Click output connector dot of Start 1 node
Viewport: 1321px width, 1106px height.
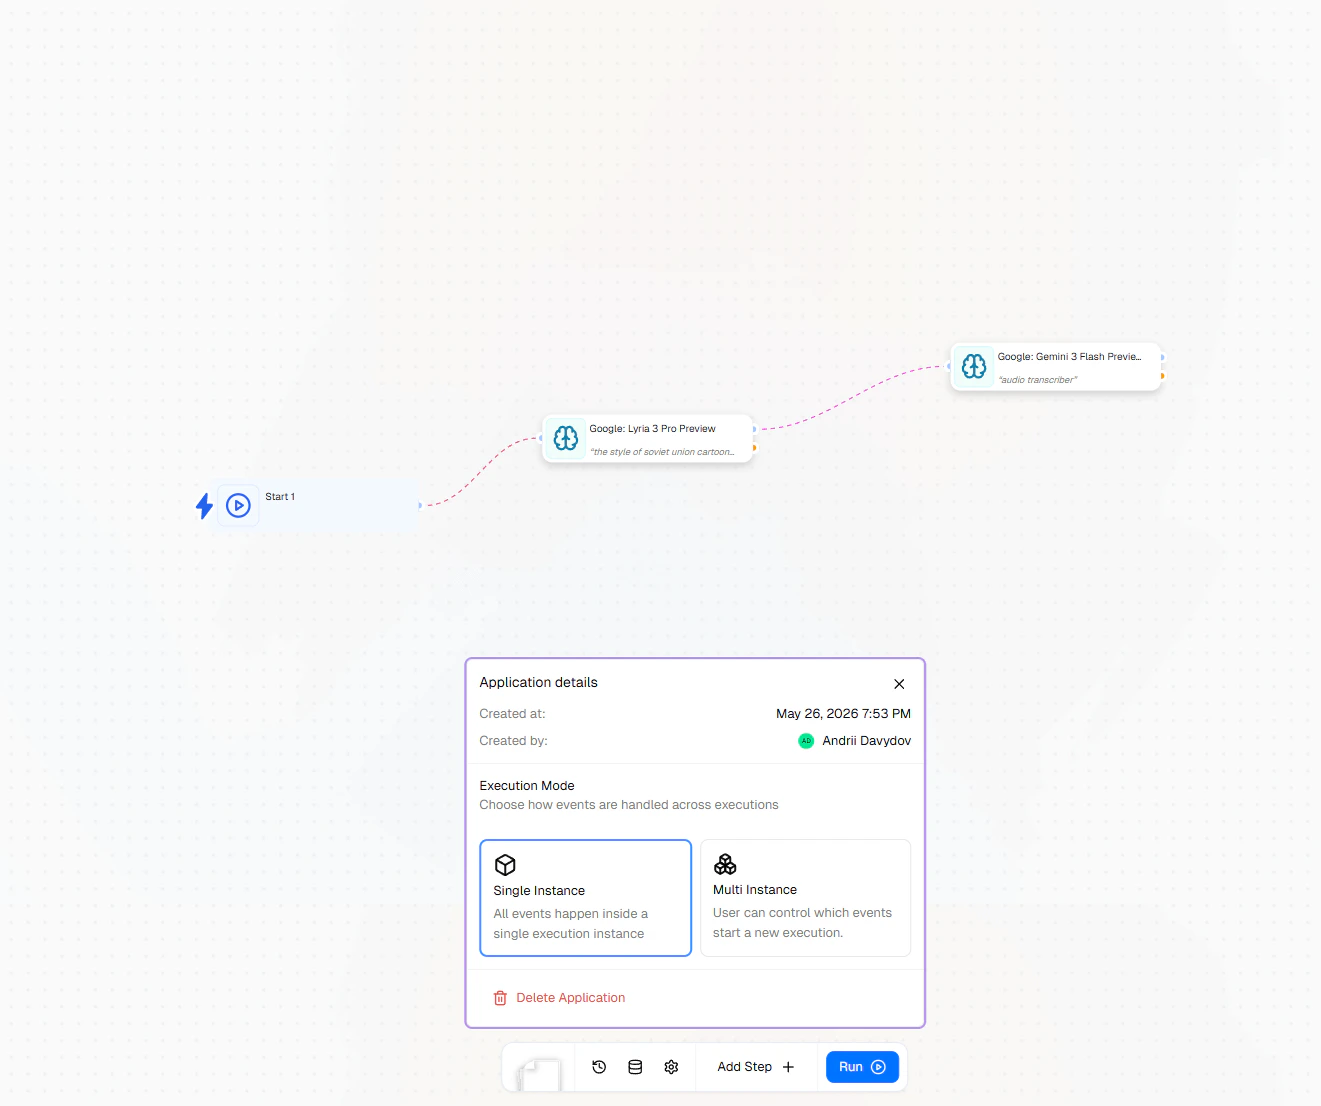click(x=420, y=505)
